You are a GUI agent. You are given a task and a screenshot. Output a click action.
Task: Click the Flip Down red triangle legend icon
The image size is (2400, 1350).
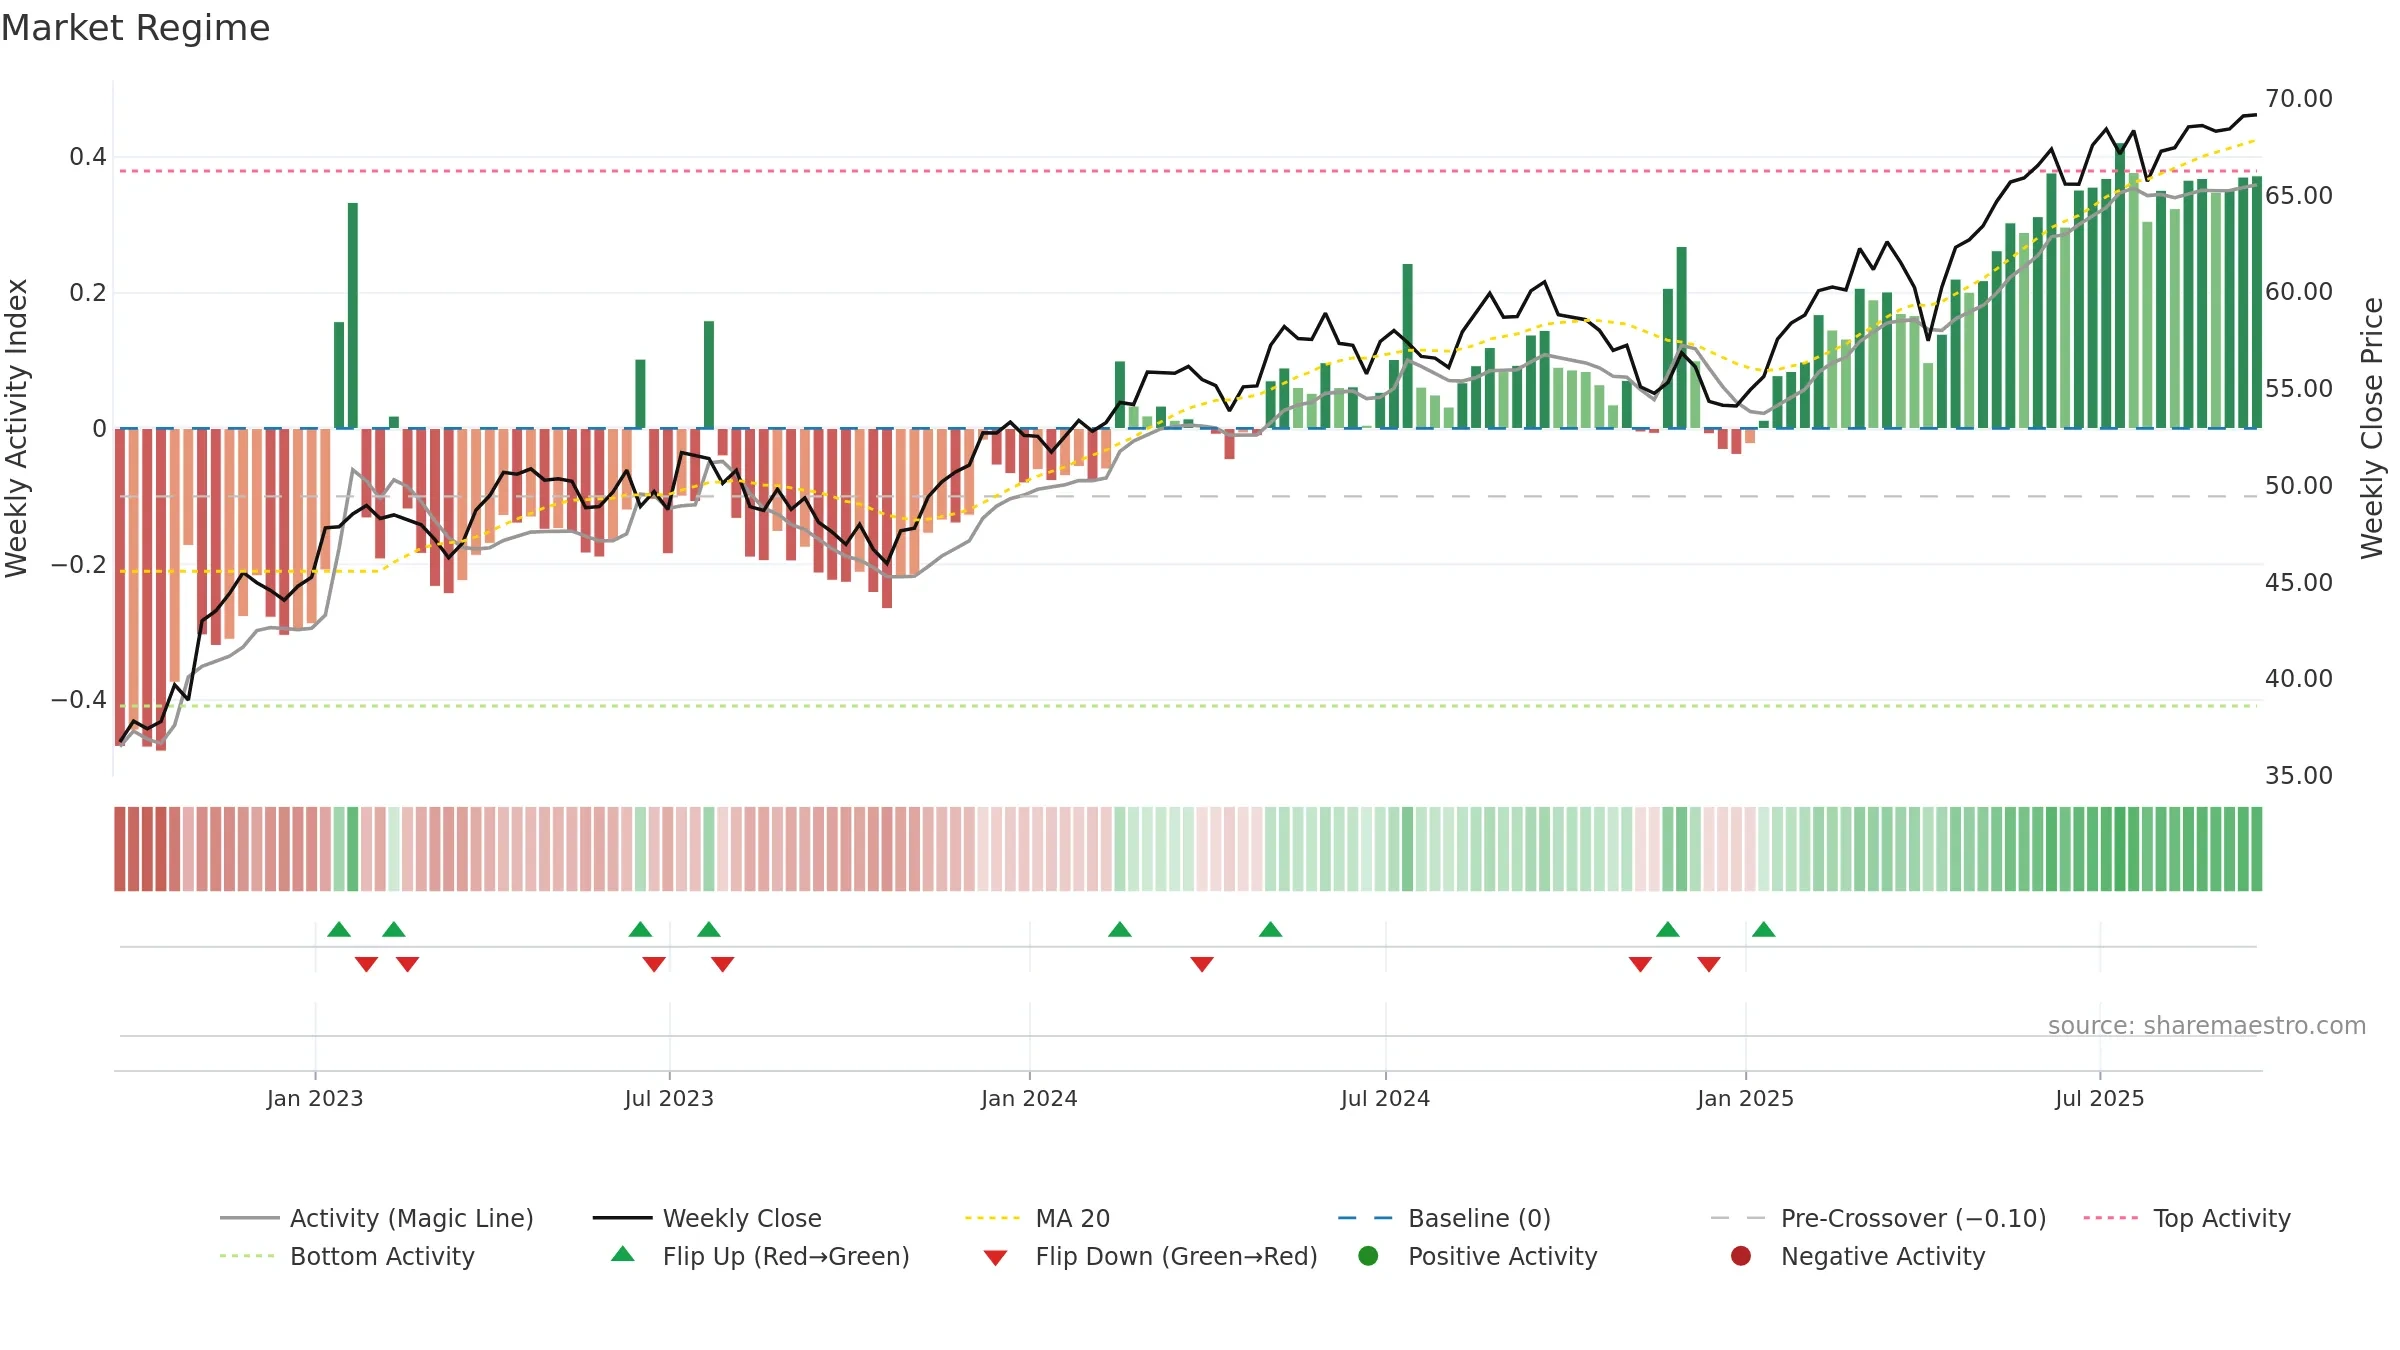pyautogui.click(x=995, y=1258)
